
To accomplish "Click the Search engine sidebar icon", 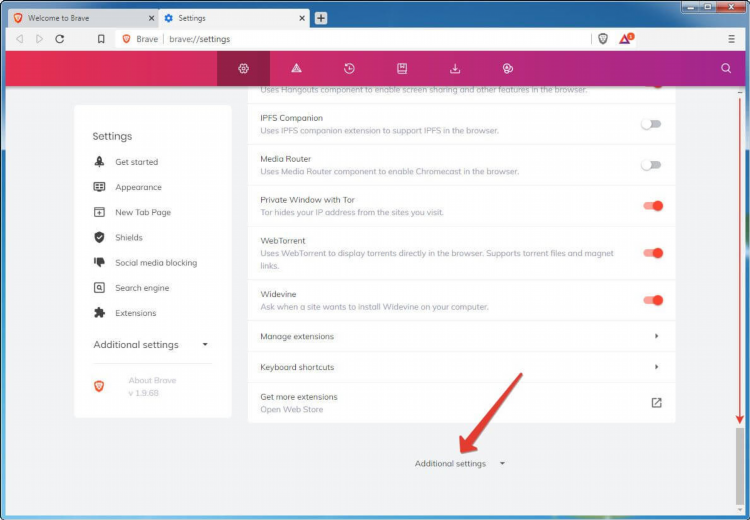I will coord(99,288).
